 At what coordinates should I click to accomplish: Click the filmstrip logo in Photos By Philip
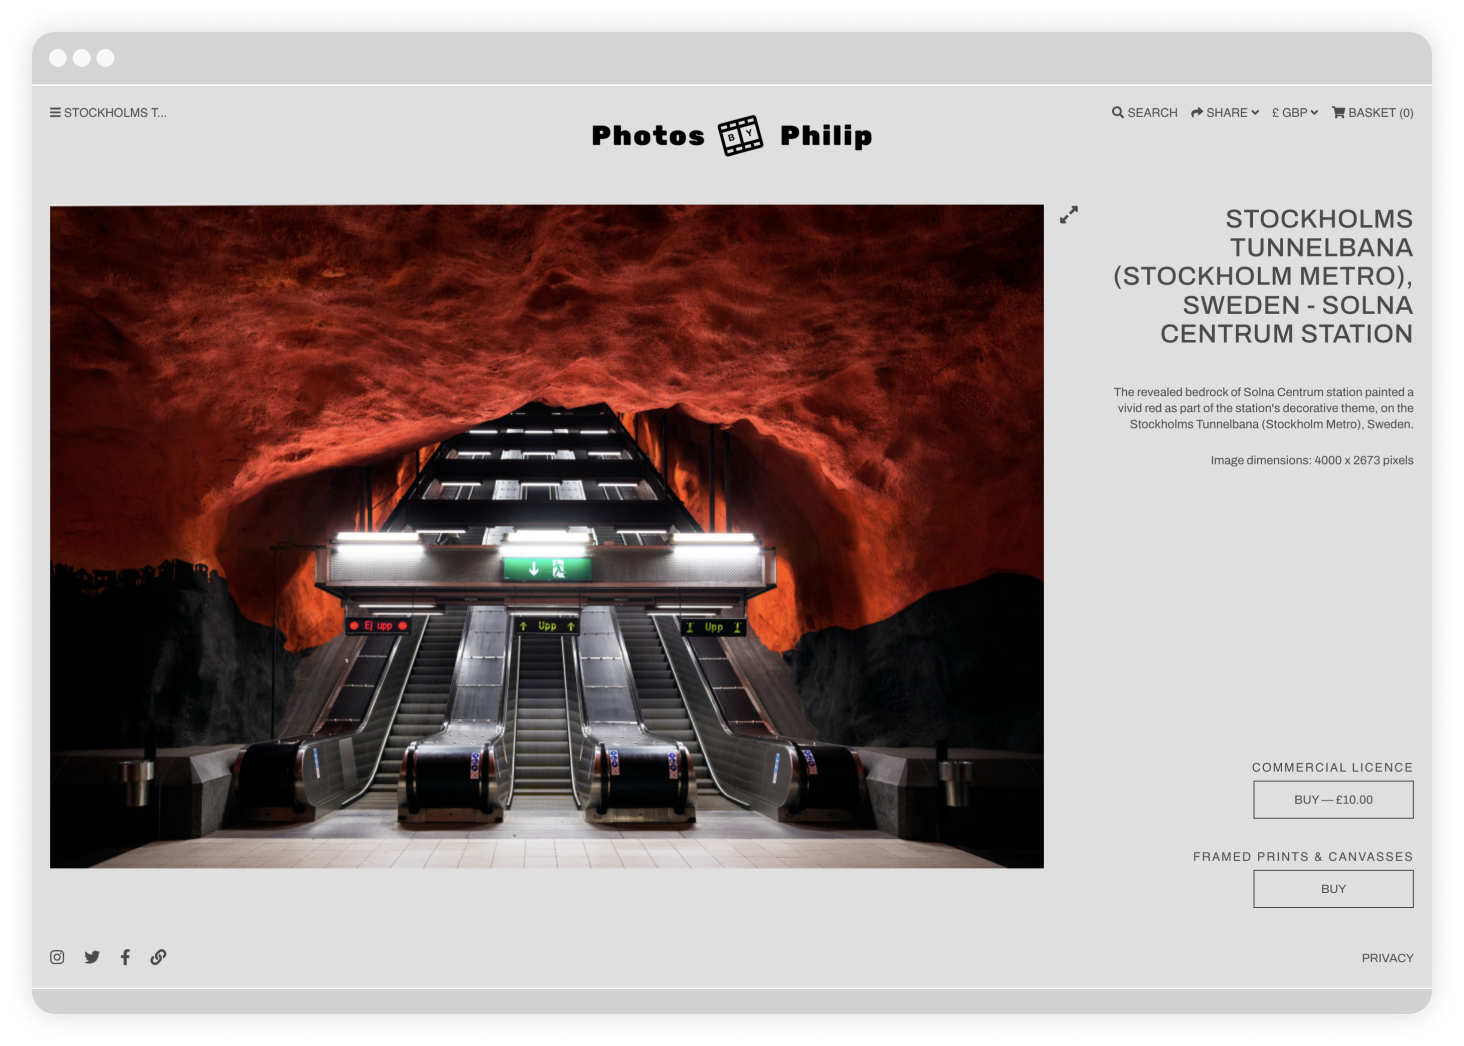click(740, 134)
